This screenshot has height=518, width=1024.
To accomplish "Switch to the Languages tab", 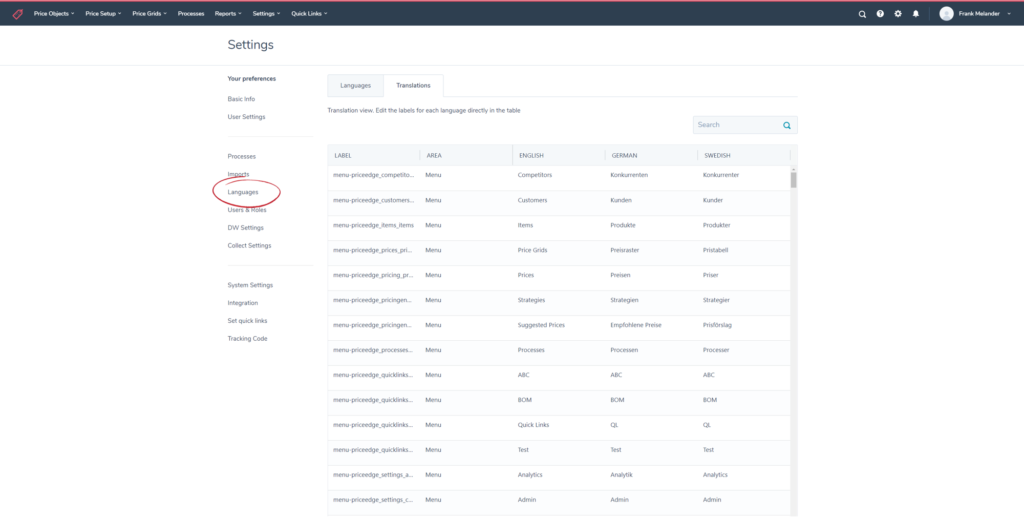I will pyautogui.click(x=355, y=86).
